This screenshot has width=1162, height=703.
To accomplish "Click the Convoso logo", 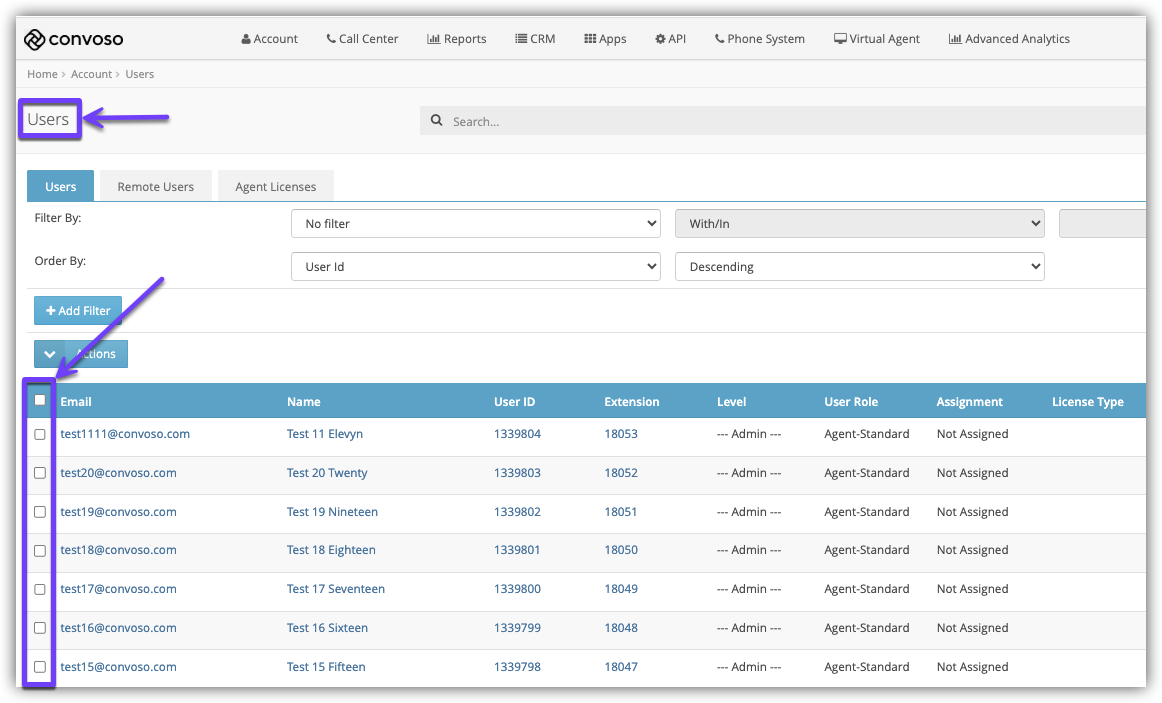I will pyautogui.click(x=73, y=39).
